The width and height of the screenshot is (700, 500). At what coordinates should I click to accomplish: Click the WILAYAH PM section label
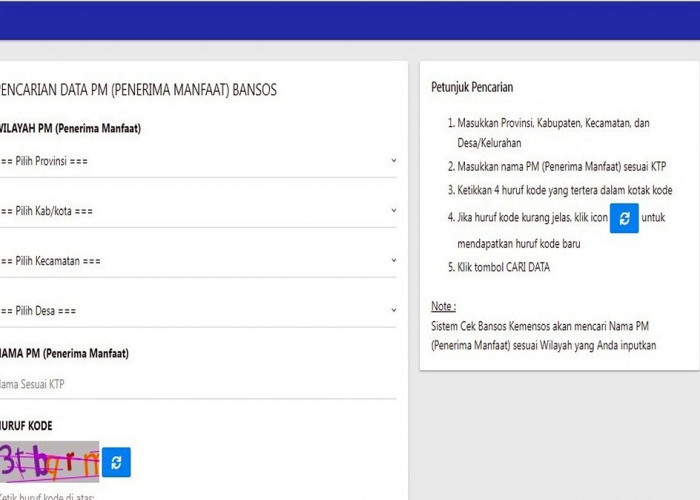click(70, 129)
